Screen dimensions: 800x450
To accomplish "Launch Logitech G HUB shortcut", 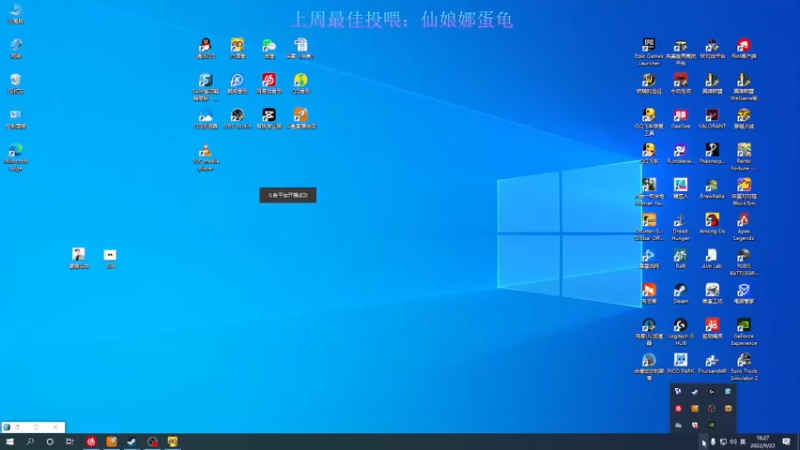I will 680,332.
